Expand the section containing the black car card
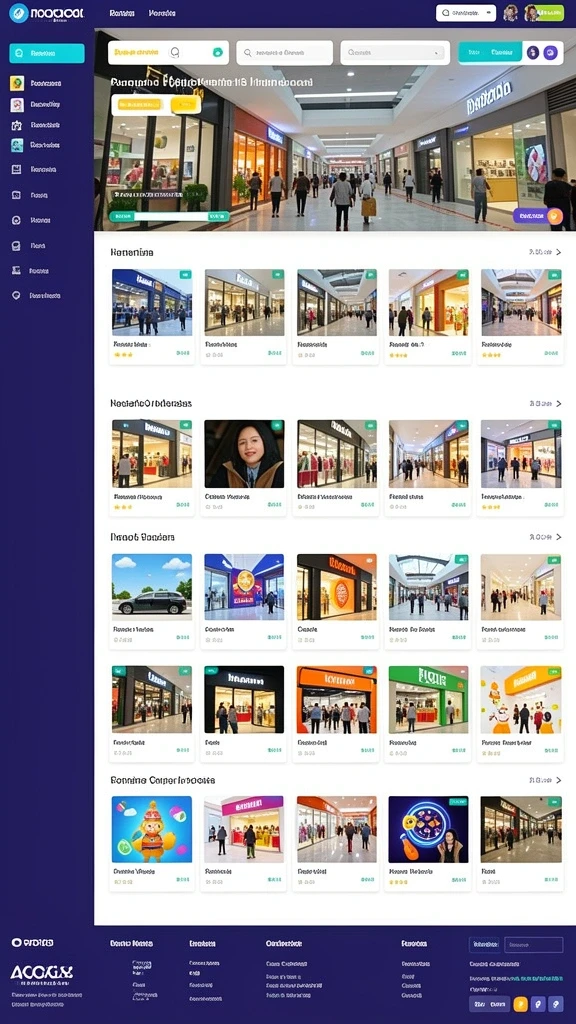The width and height of the screenshot is (576, 1024). (x=558, y=537)
